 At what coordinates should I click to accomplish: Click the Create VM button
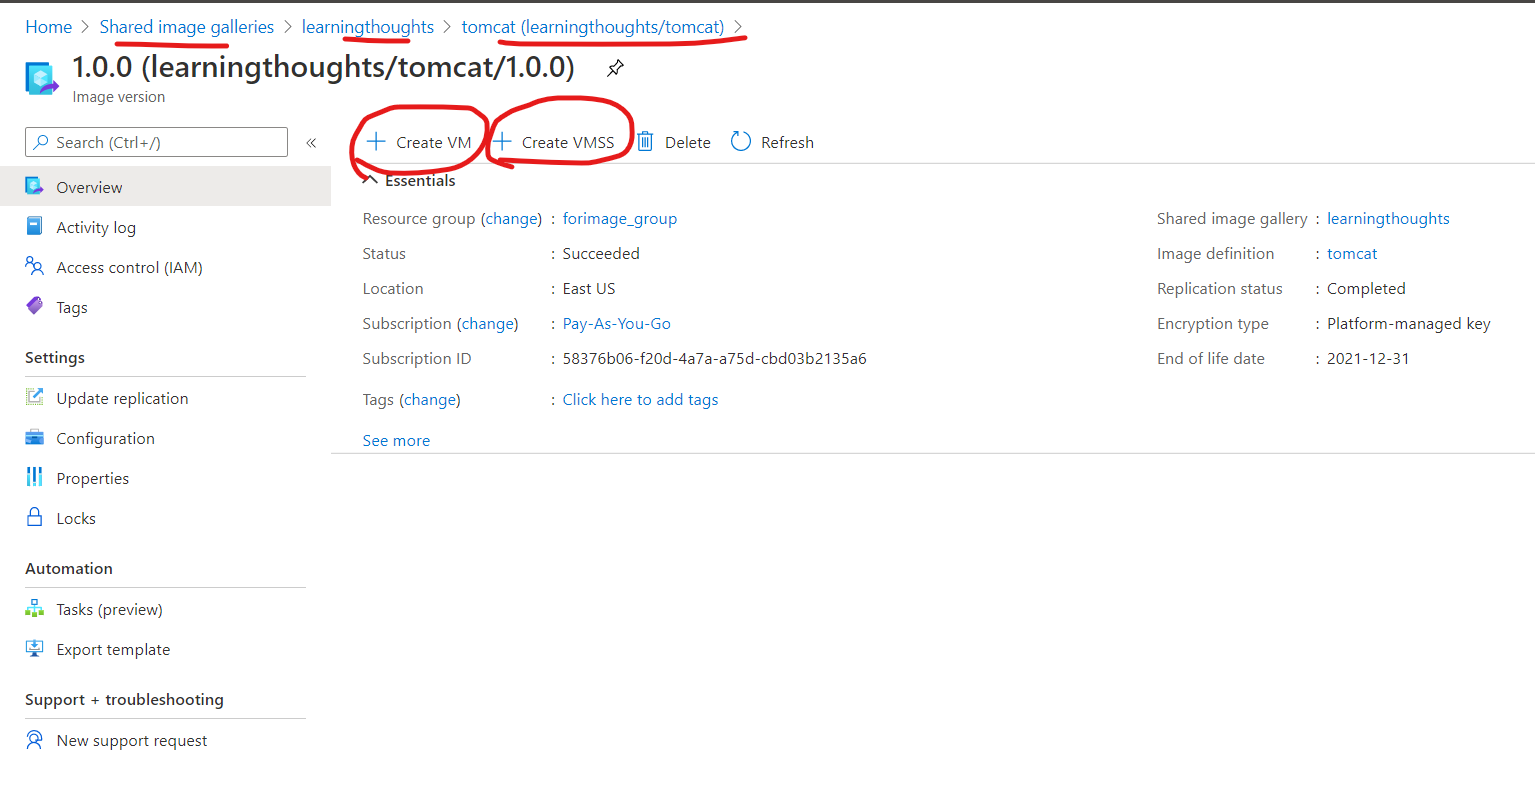point(420,142)
